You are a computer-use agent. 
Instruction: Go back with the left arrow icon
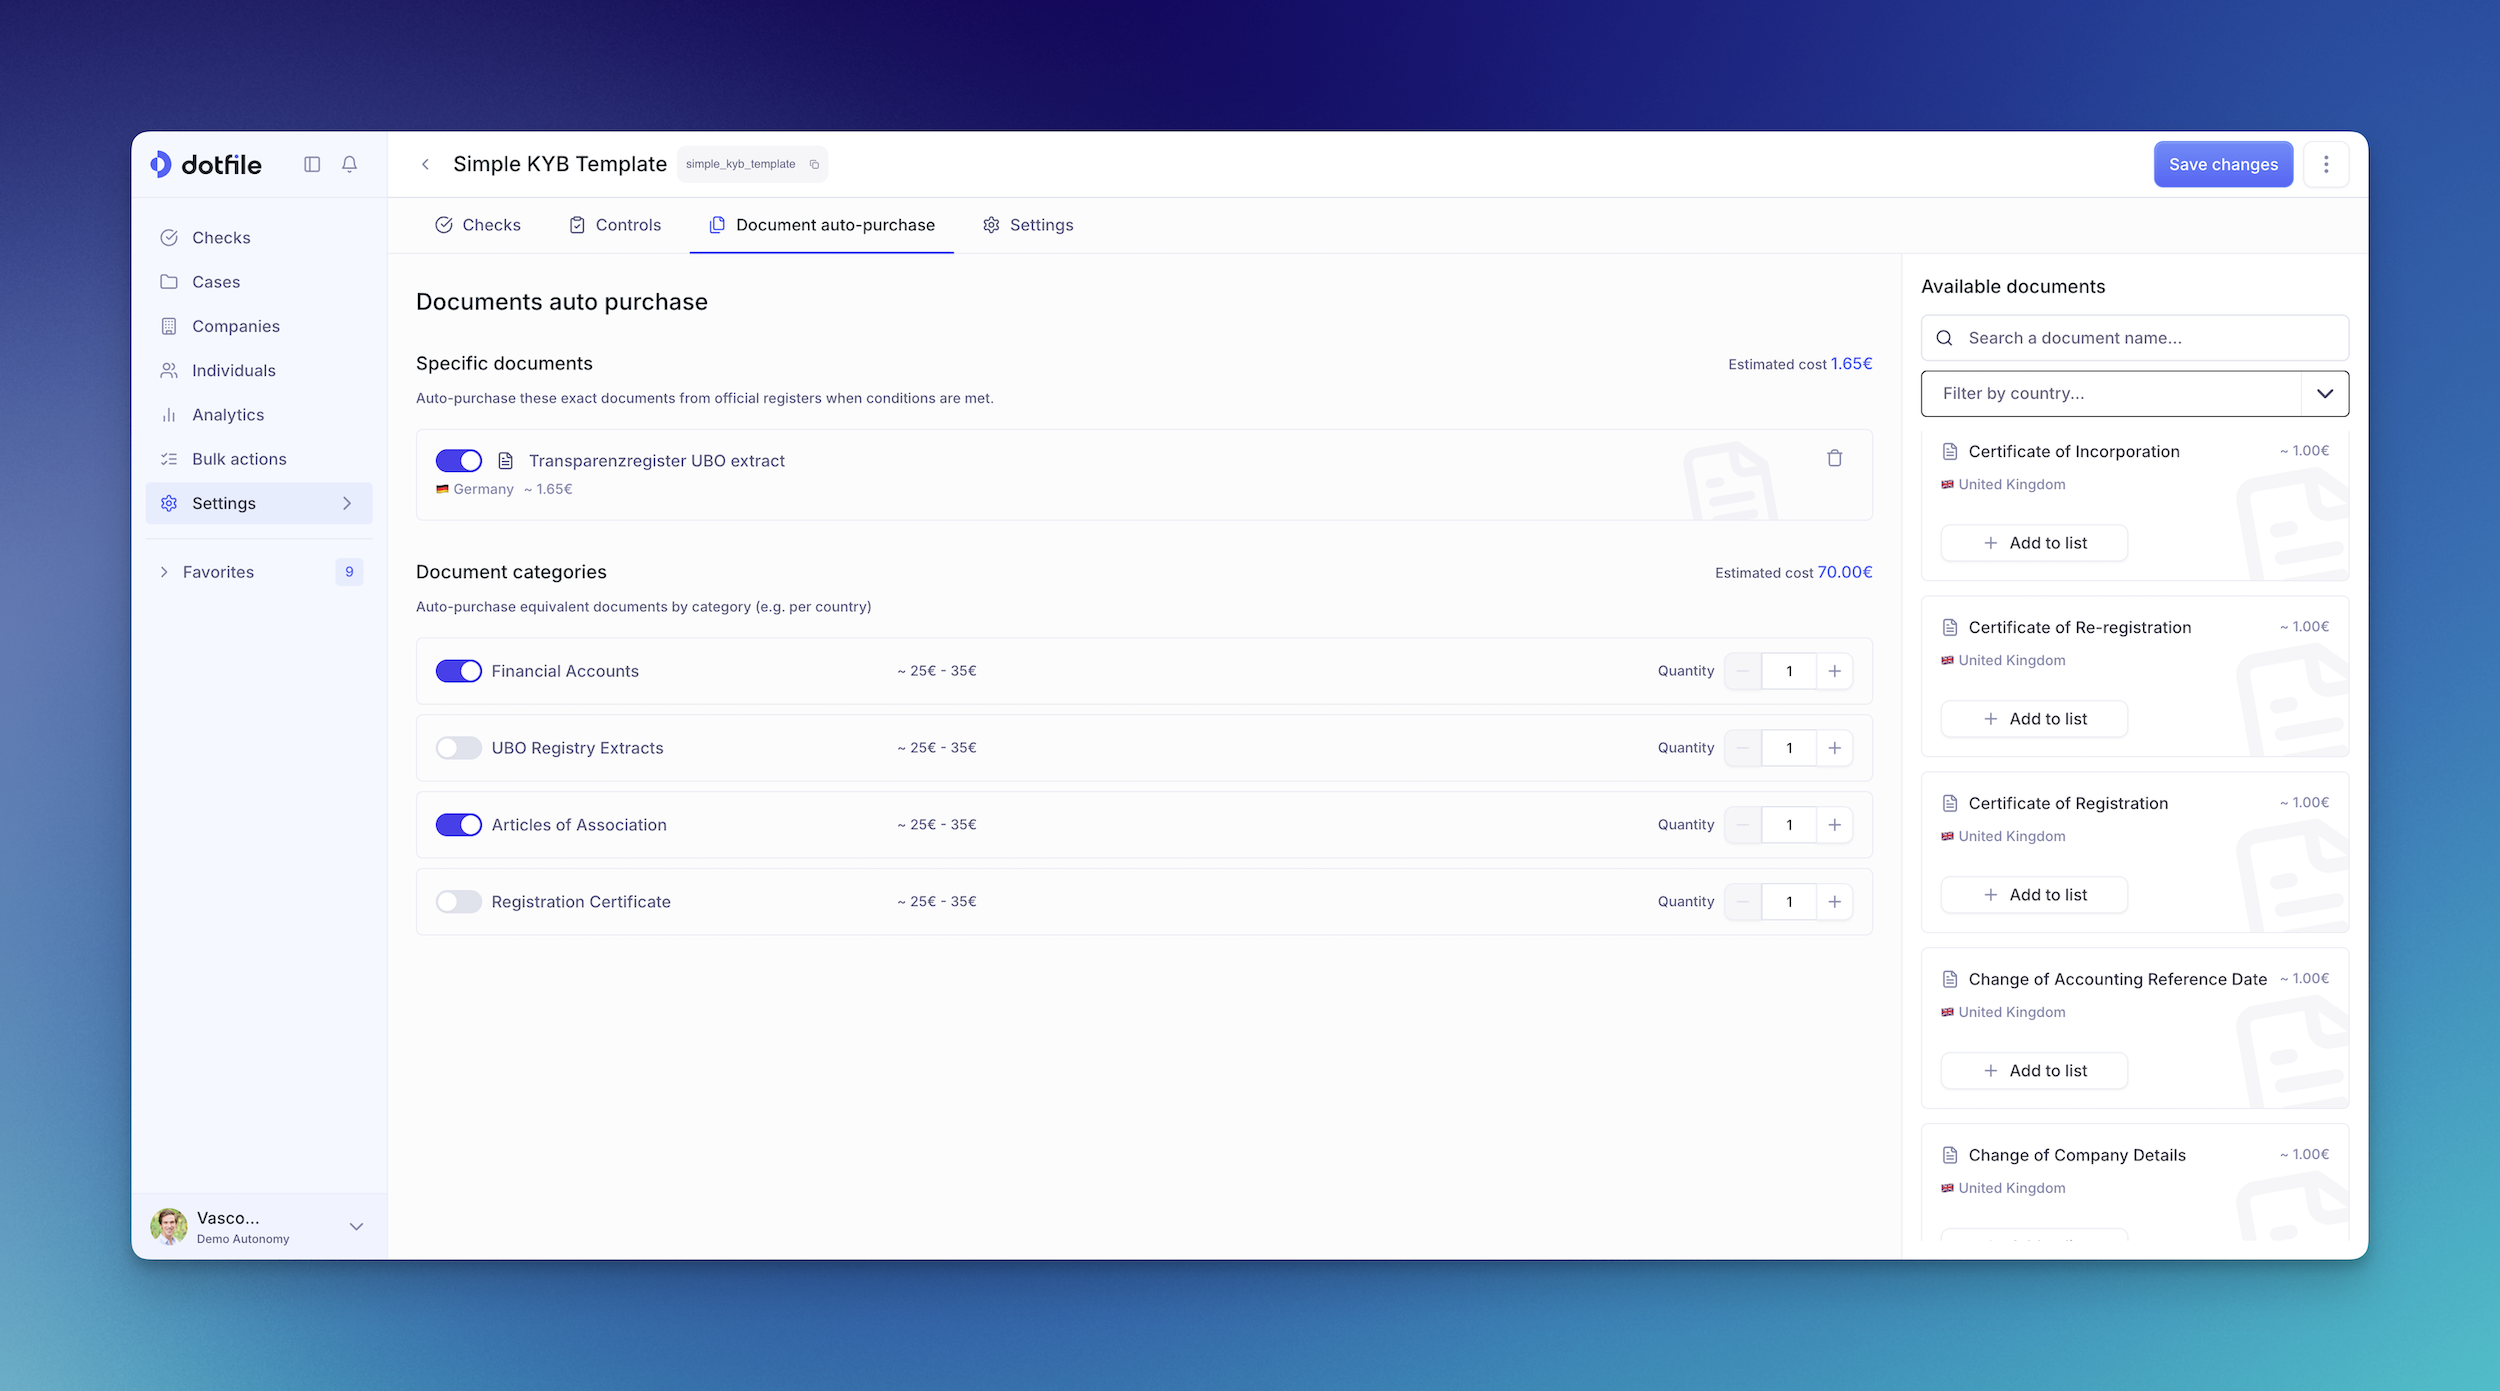click(425, 164)
